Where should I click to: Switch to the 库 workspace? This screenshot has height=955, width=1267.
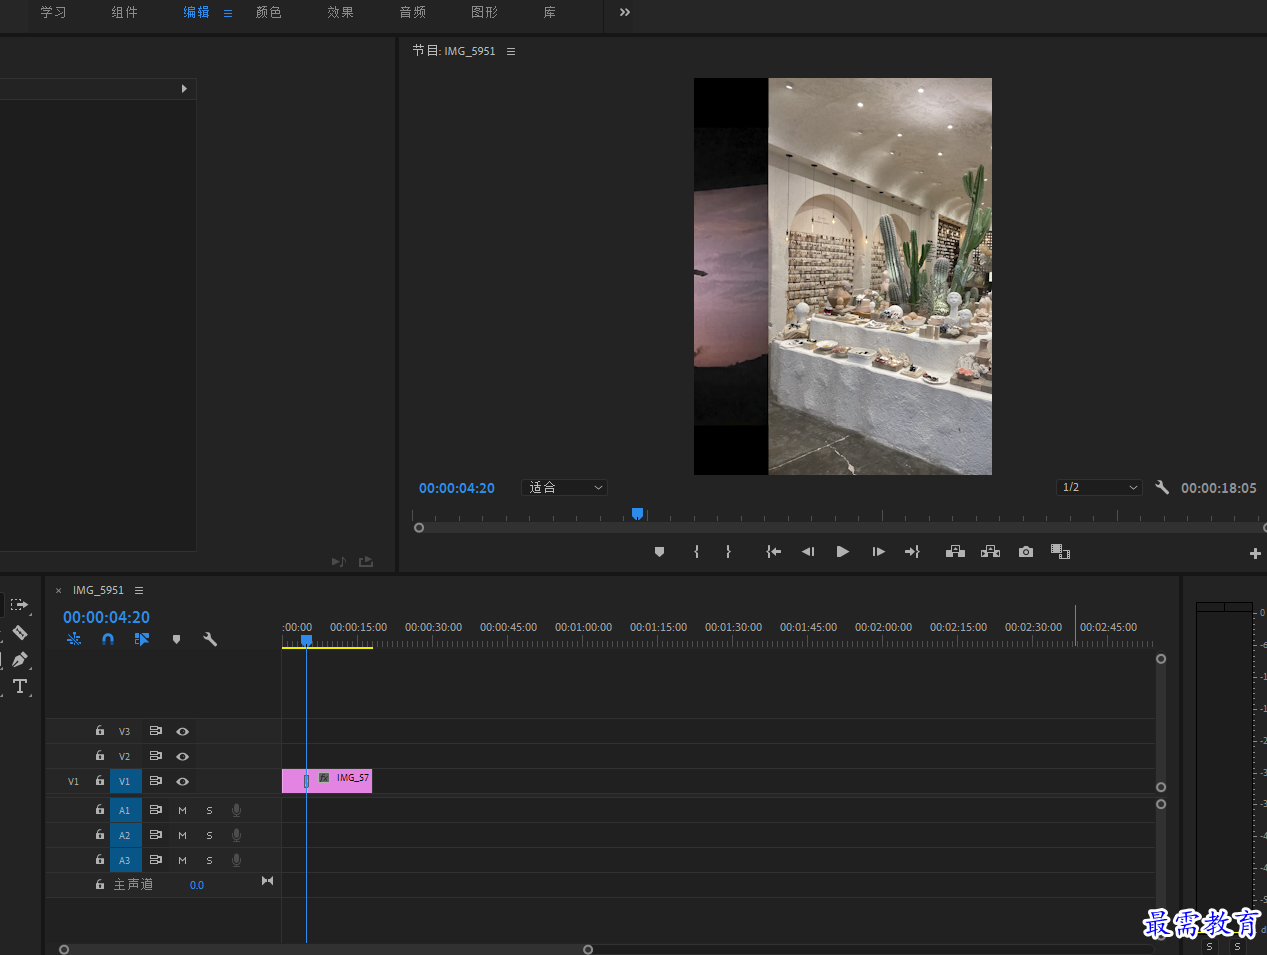point(550,12)
